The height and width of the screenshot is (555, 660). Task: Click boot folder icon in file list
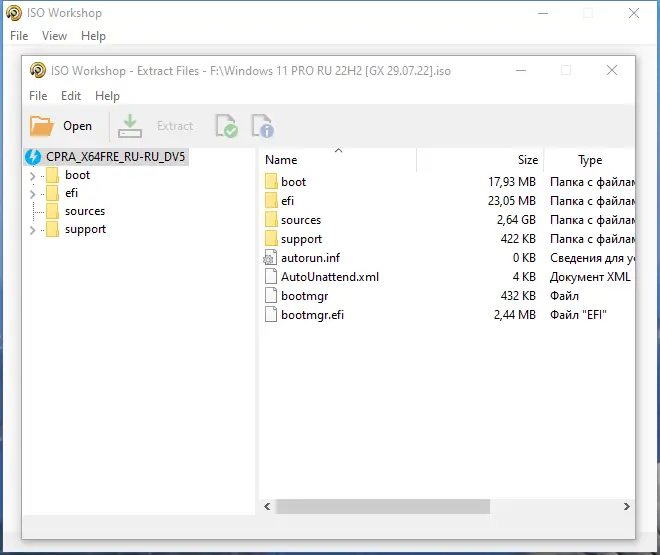click(271, 182)
